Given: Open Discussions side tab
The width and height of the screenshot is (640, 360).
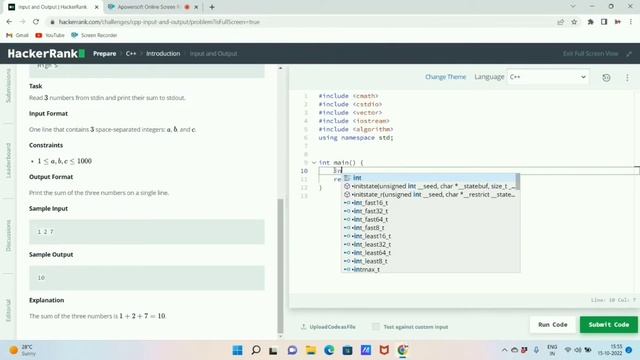Looking at the screenshot, I should click(8, 236).
